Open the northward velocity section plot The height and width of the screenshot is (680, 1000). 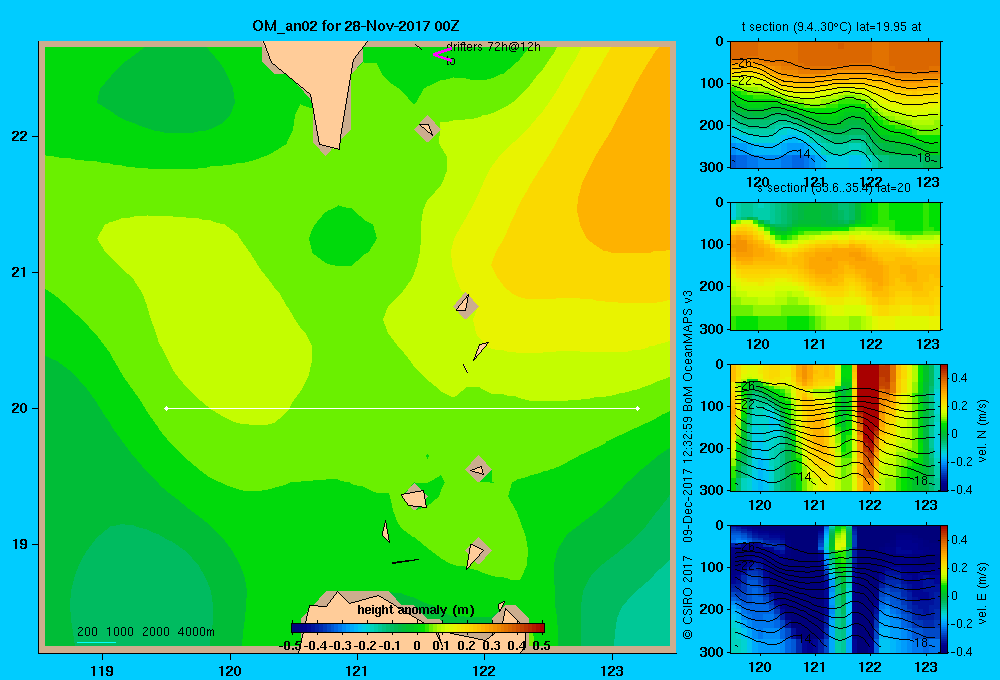point(835,427)
